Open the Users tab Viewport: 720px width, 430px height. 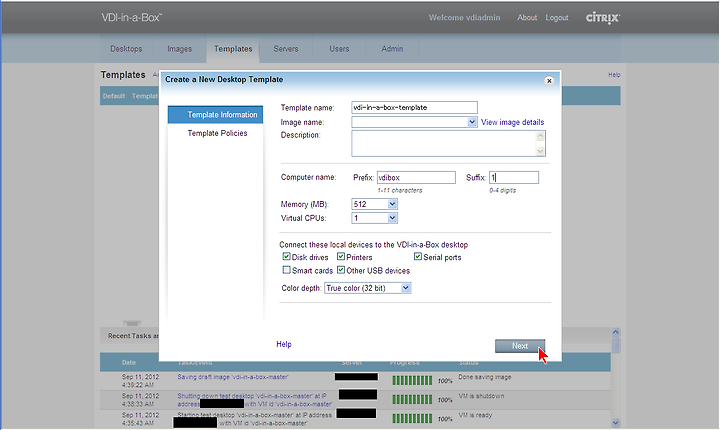click(x=339, y=49)
